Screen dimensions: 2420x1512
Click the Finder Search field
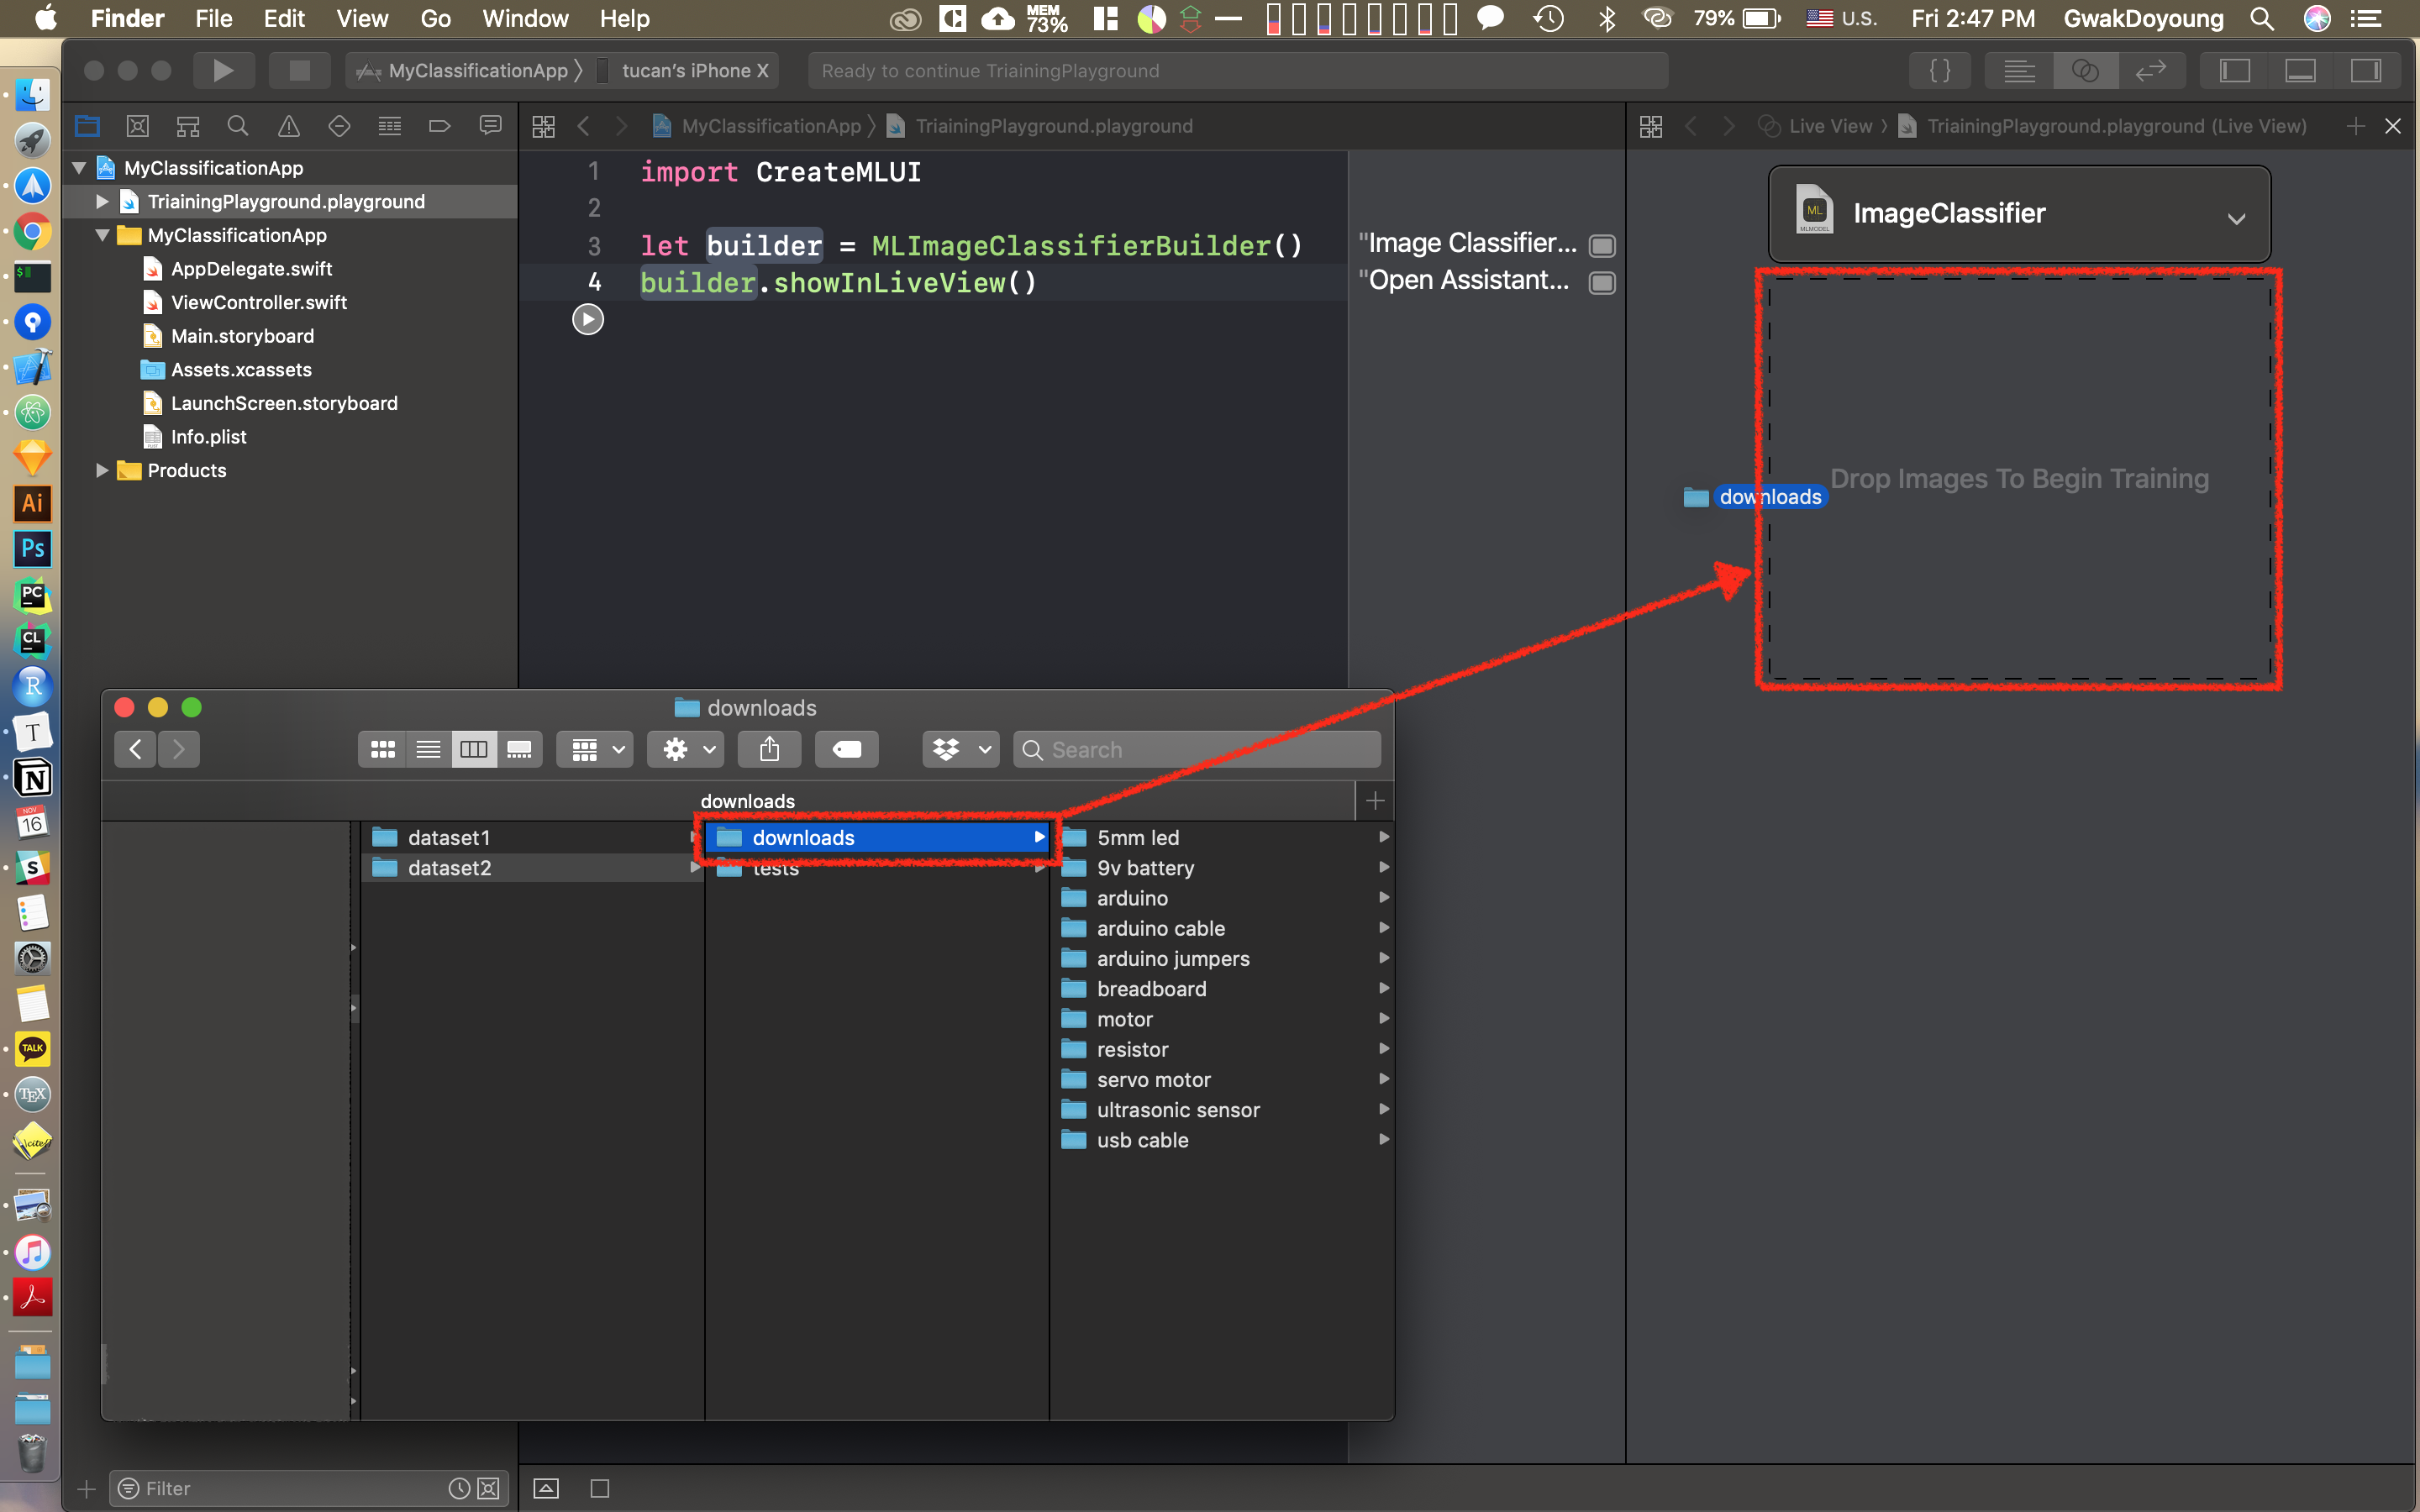tap(1197, 749)
